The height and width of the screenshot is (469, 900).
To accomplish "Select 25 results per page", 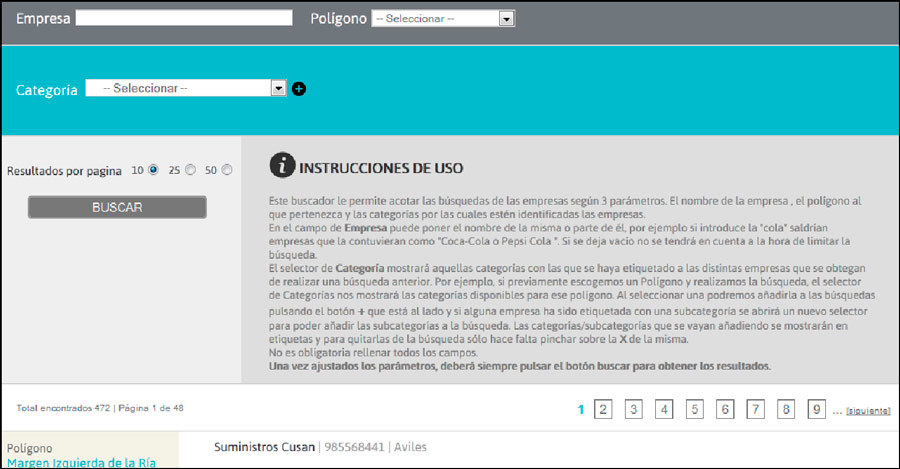I will click(191, 170).
